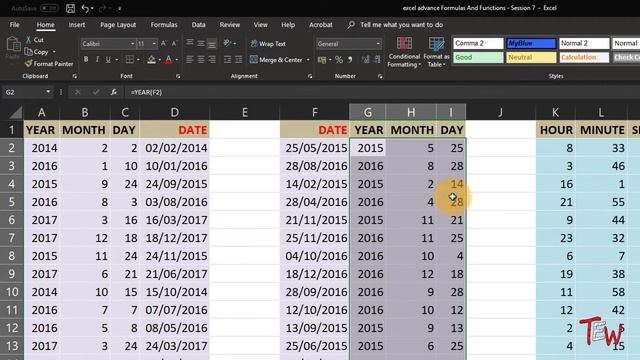Increase font size with large A

[x=164, y=44]
